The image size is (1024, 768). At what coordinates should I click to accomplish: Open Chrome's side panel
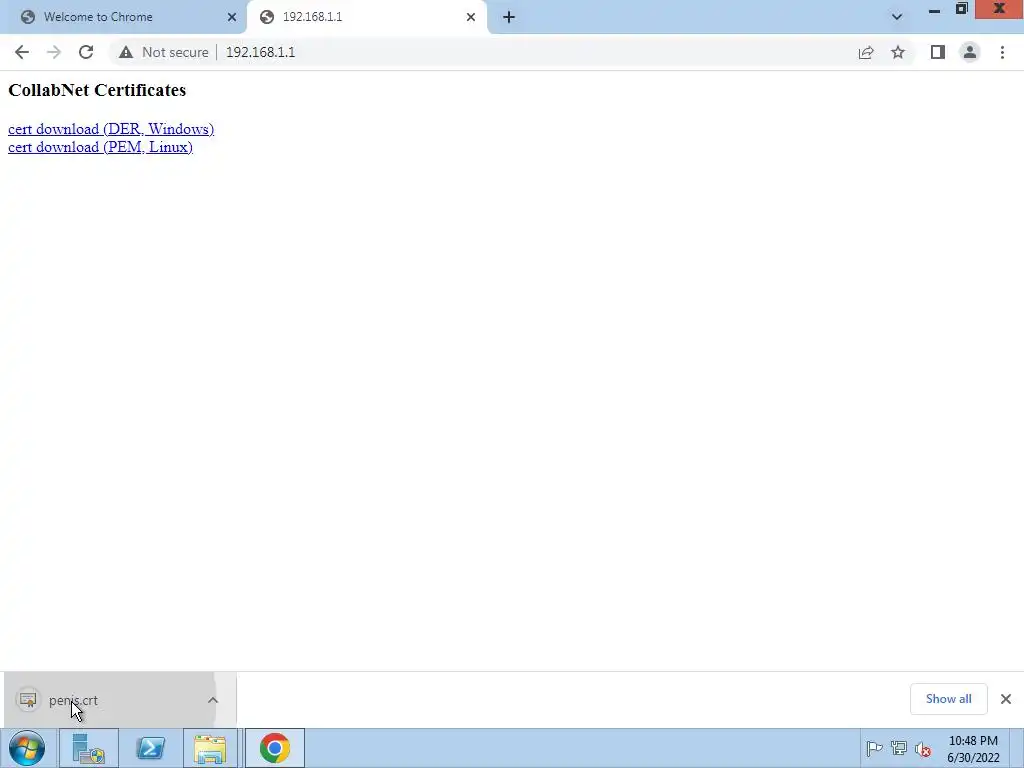pos(938,52)
